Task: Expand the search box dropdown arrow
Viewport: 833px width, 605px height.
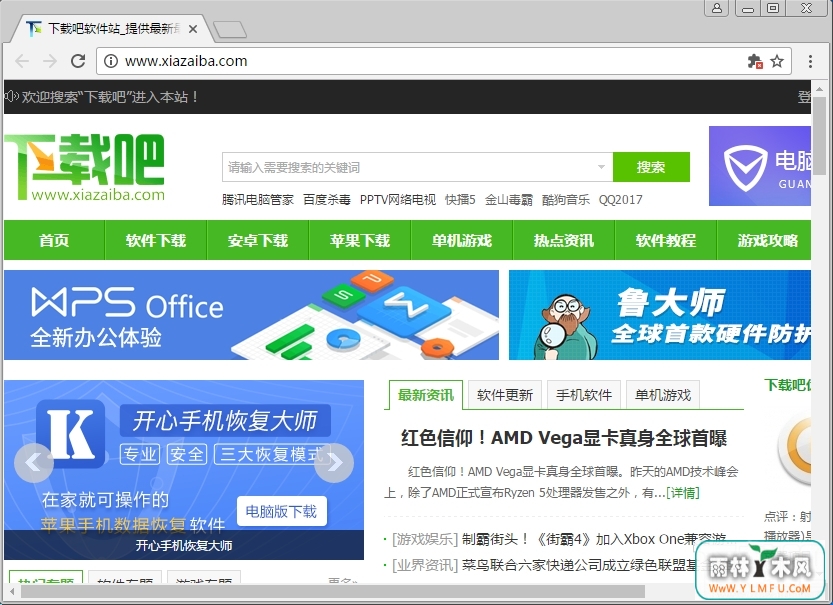Action: tap(601, 167)
